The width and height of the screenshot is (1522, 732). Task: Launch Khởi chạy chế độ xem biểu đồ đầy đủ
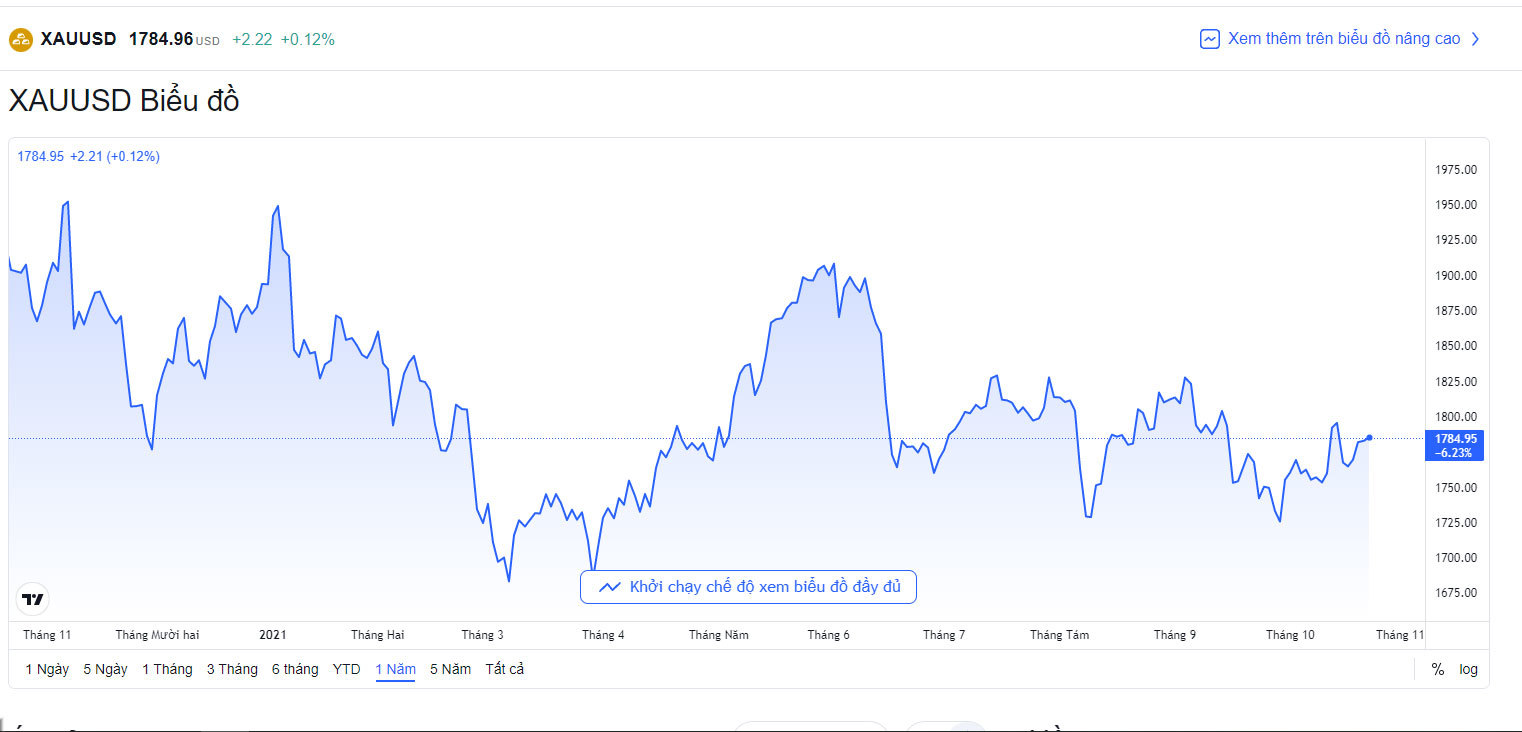(764, 587)
